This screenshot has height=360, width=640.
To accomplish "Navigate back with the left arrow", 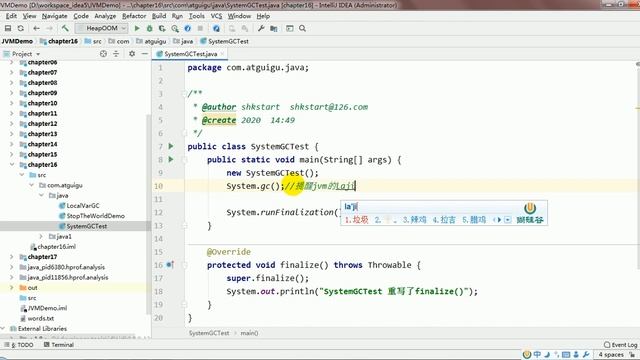I will pyautogui.click(x=36, y=28).
